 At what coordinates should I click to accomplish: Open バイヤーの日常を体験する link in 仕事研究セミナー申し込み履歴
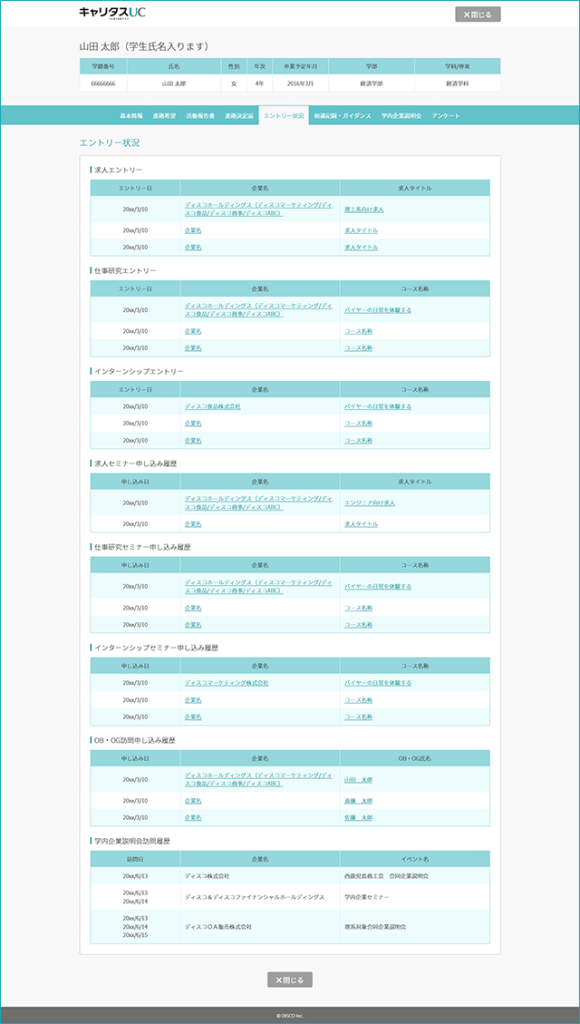(x=378, y=586)
